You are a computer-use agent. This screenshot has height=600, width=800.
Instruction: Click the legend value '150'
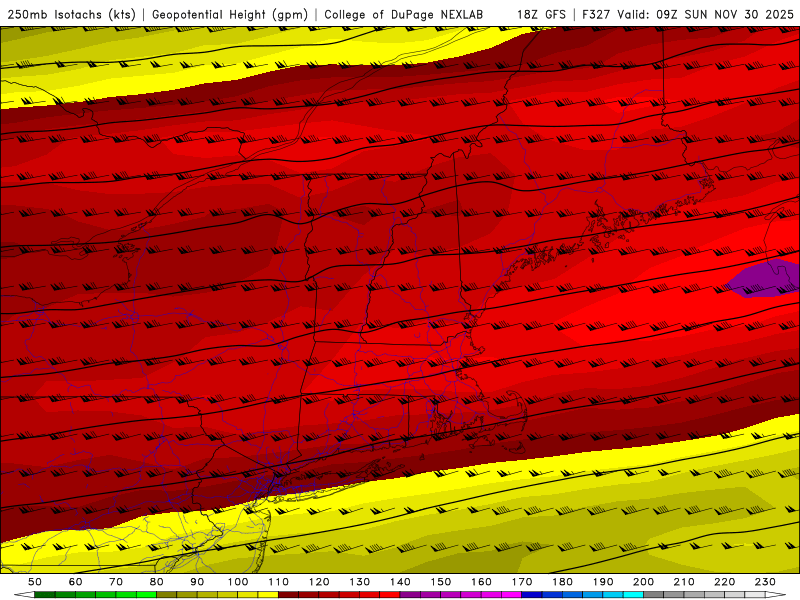[x=440, y=582]
